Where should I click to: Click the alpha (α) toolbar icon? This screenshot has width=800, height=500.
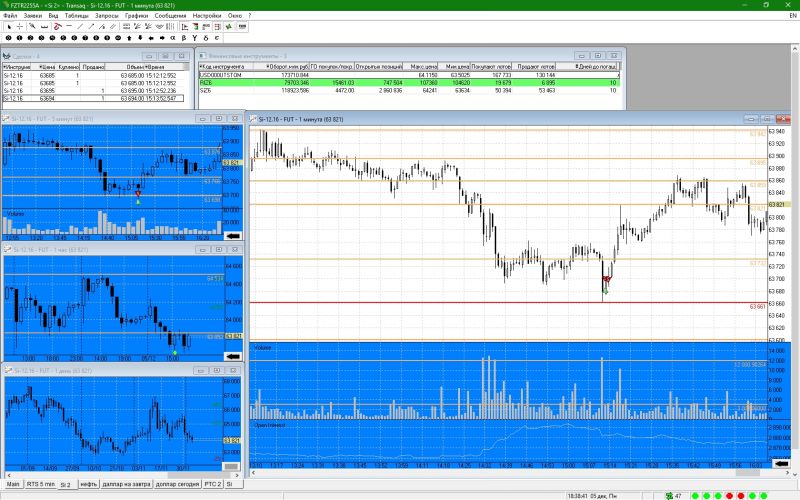coord(173,38)
